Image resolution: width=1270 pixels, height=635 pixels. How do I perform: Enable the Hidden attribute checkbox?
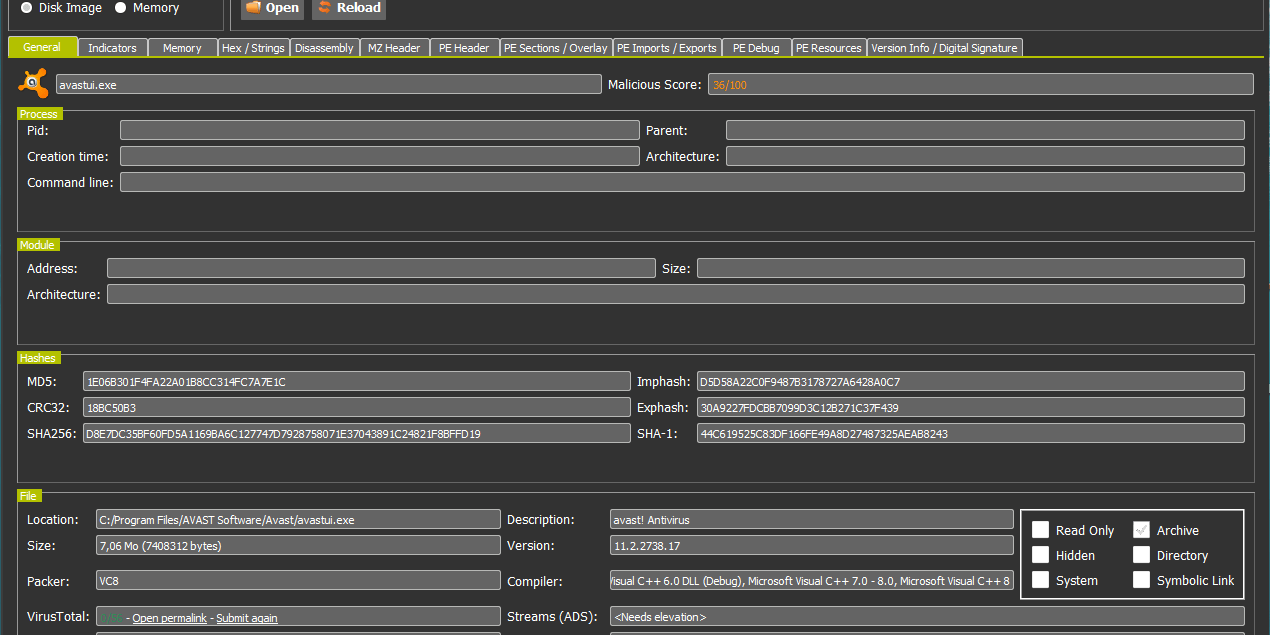point(1041,555)
